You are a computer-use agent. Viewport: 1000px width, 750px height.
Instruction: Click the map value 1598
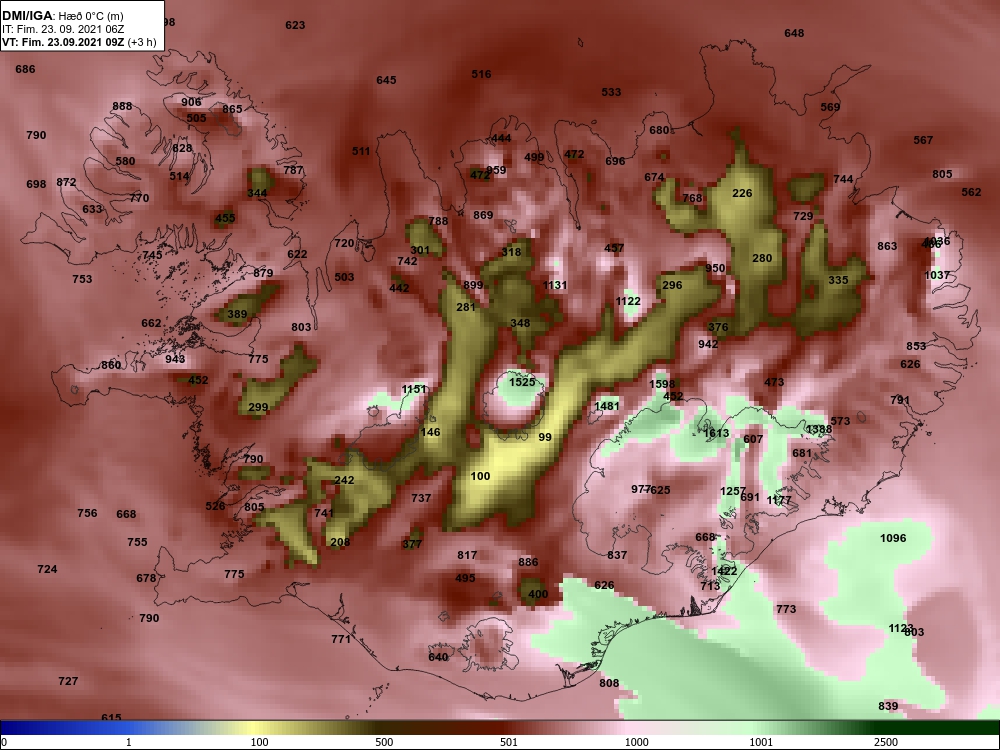[x=662, y=384]
